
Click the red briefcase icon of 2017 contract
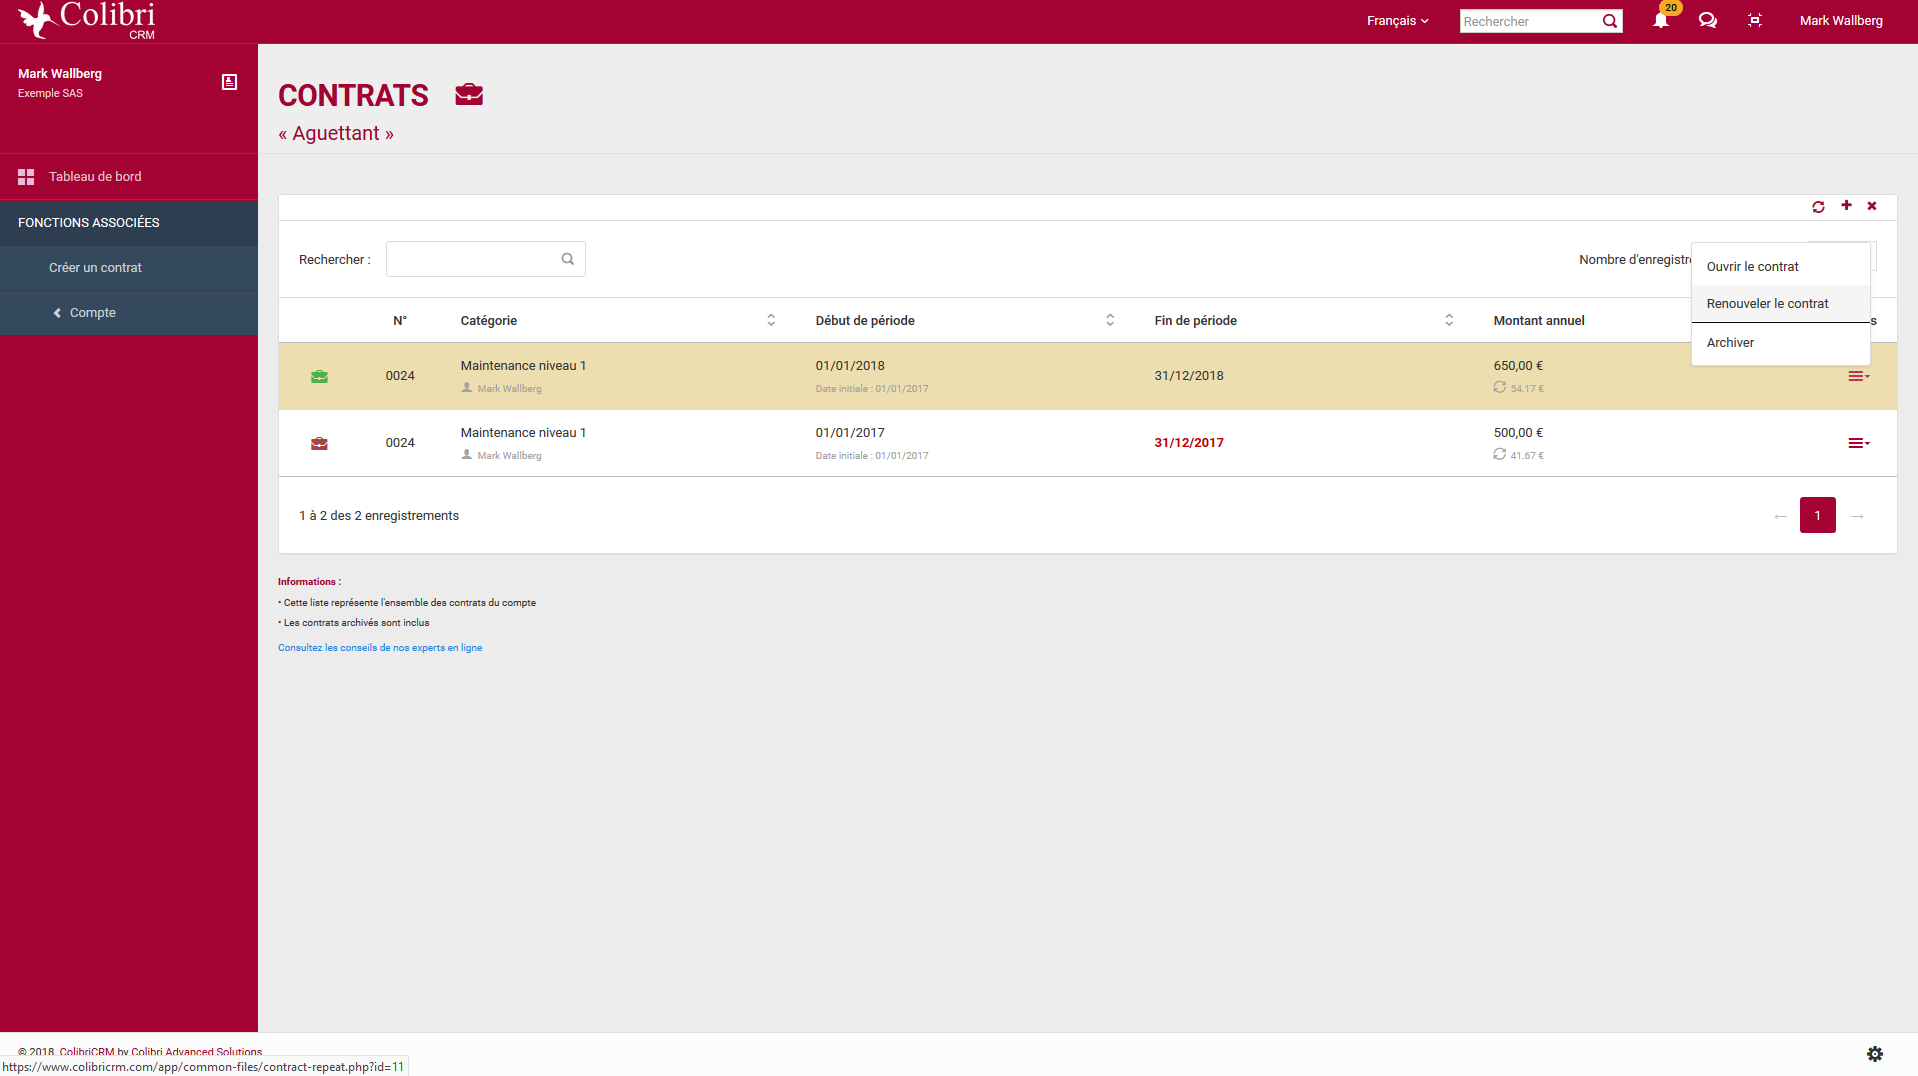pos(319,443)
